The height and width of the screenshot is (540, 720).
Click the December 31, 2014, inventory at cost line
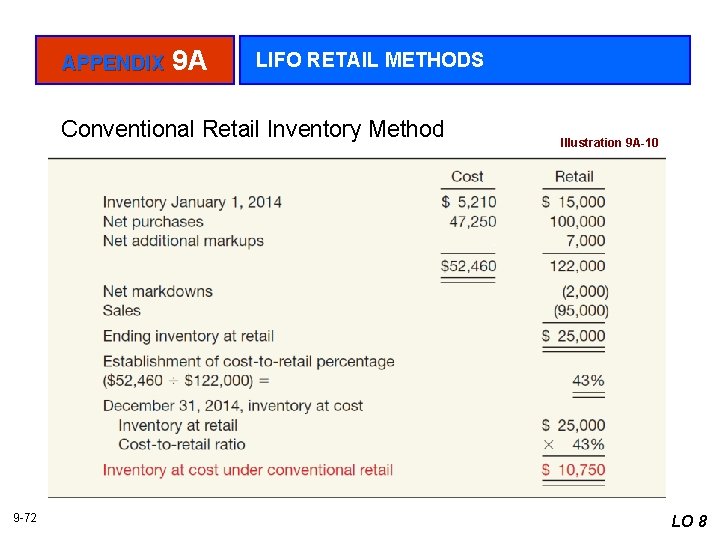[x=233, y=406]
